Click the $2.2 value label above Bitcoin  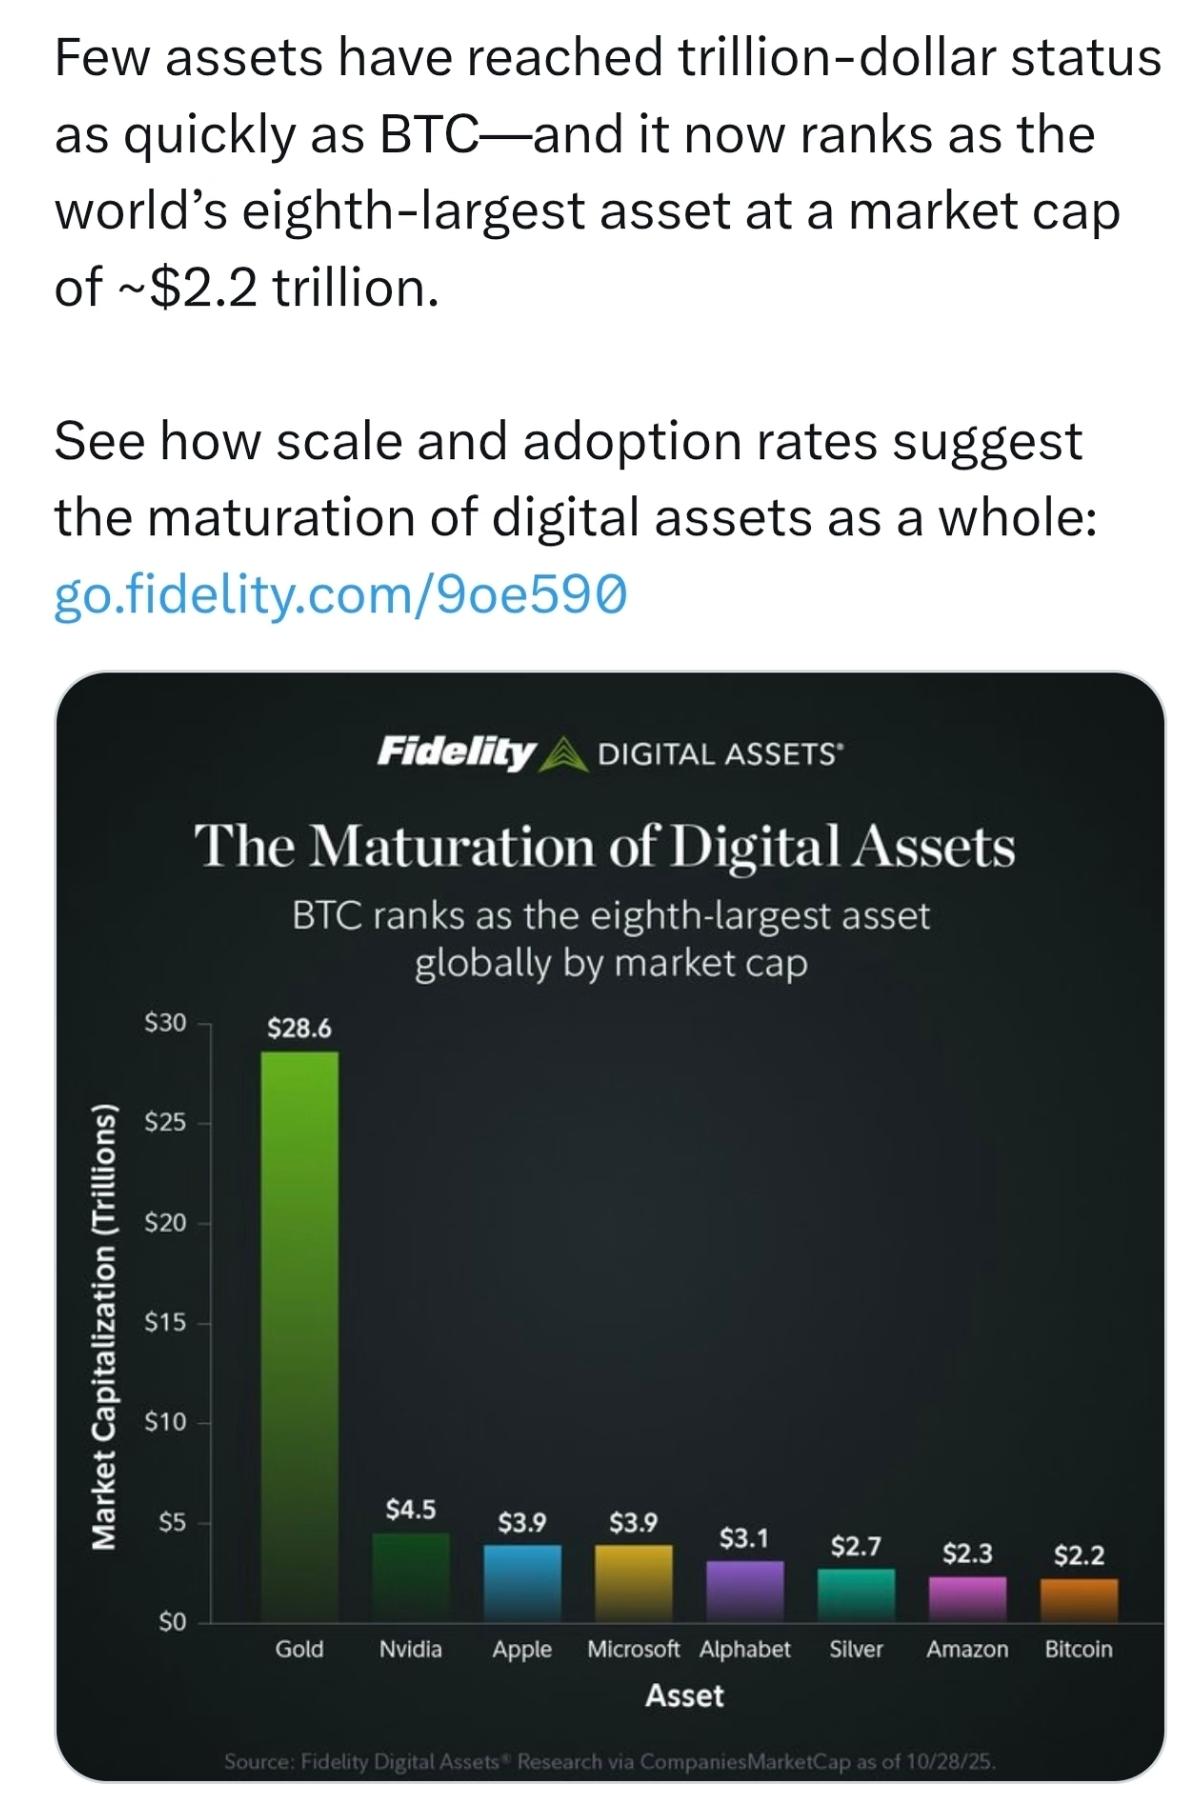1079,1555
